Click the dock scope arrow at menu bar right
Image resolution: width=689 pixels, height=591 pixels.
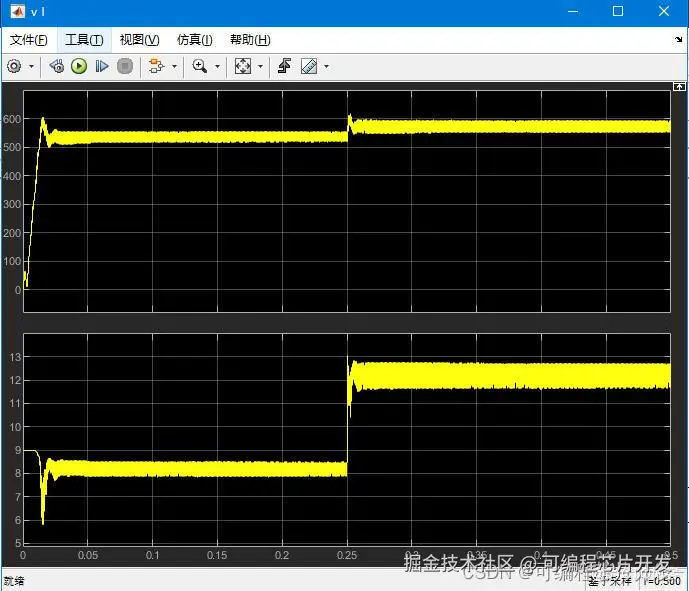pos(678,40)
